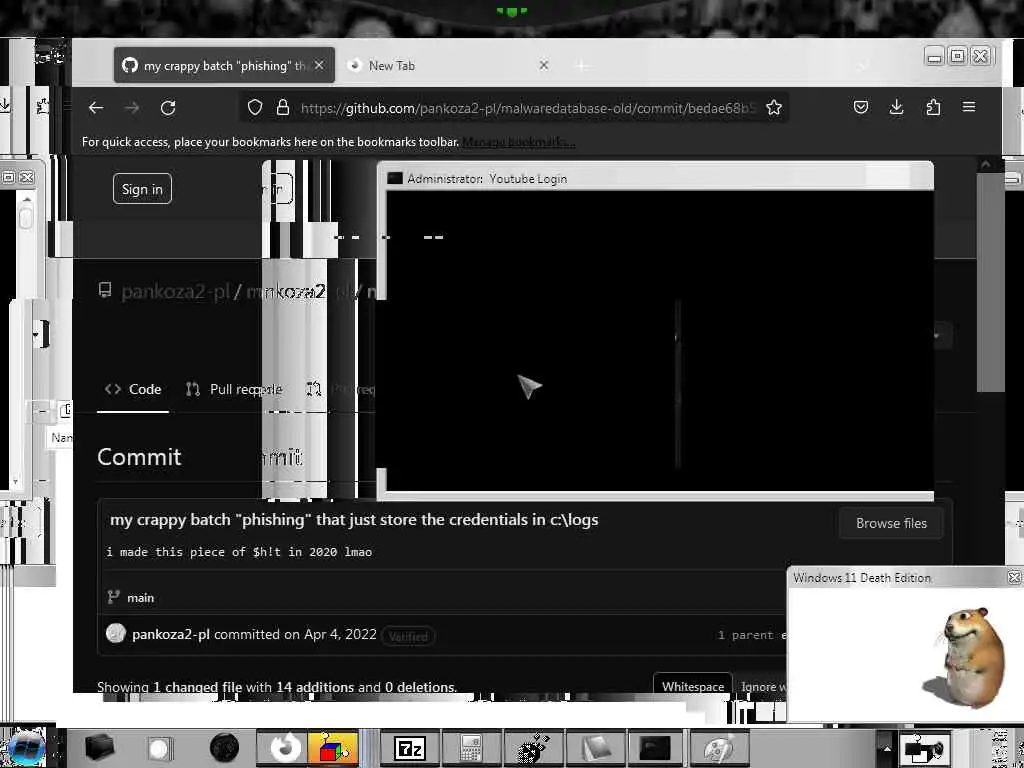Click 'i made this piece' commit description
Screen dimensions: 1024x768
[239, 552]
